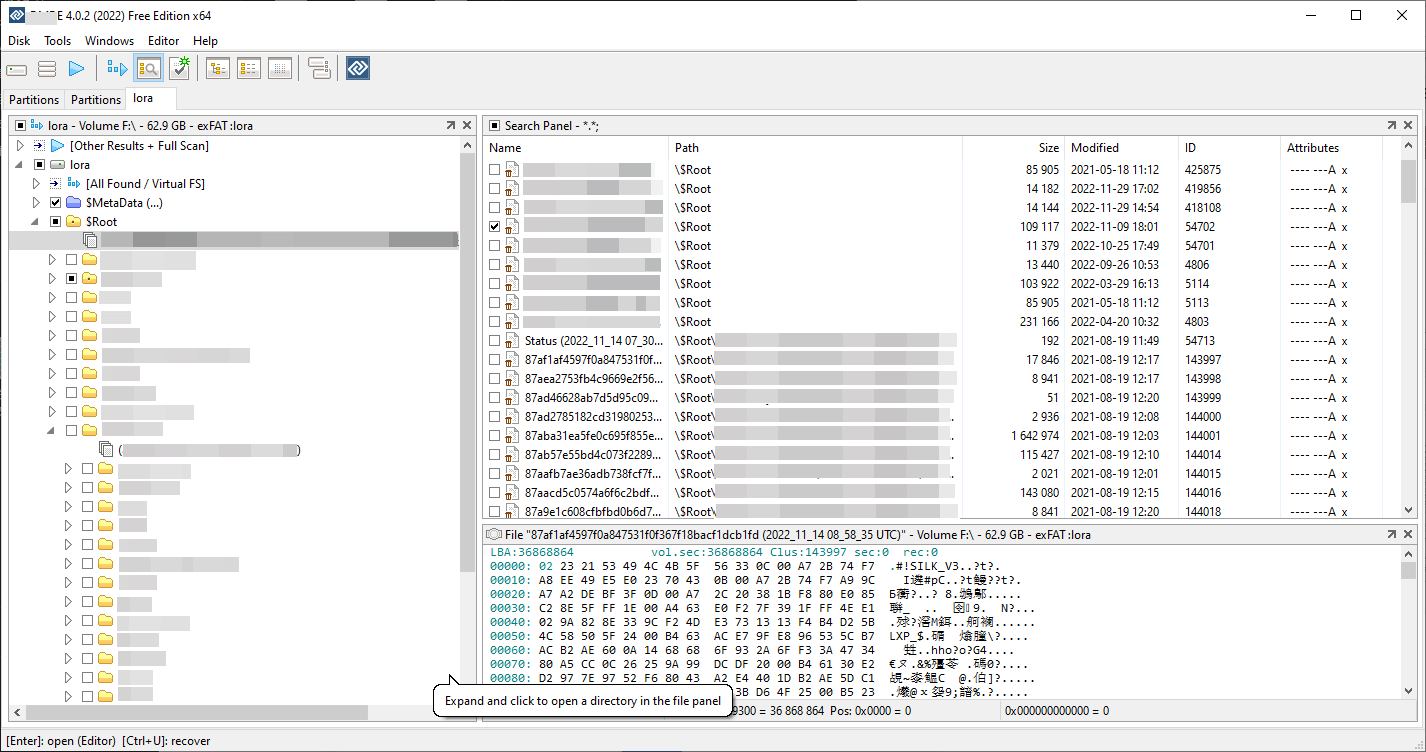Click the blue play/scan toolbar icon
Screen dimensions: 1426x752
(x=76, y=68)
